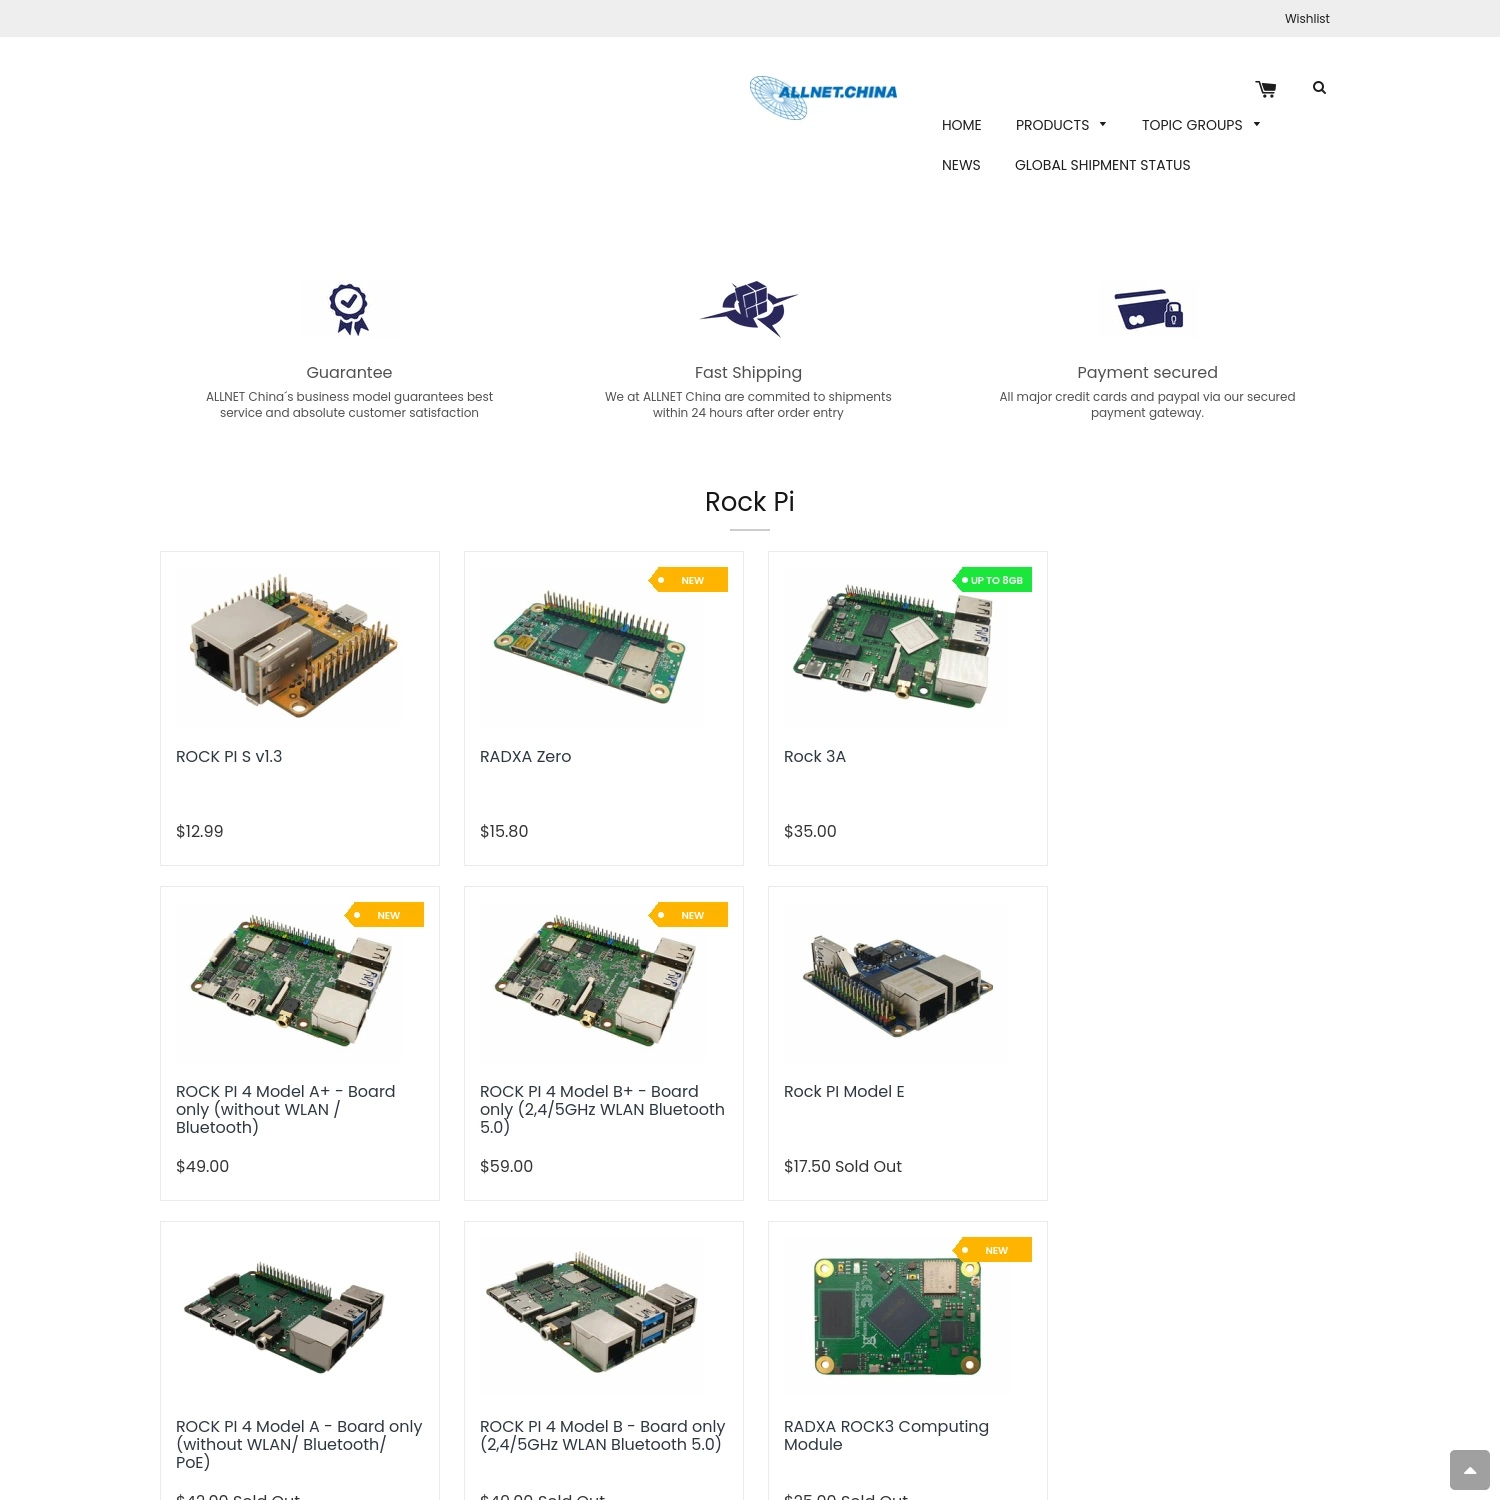
Task: Click the Guarantee heading text
Action: pos(349,372)
